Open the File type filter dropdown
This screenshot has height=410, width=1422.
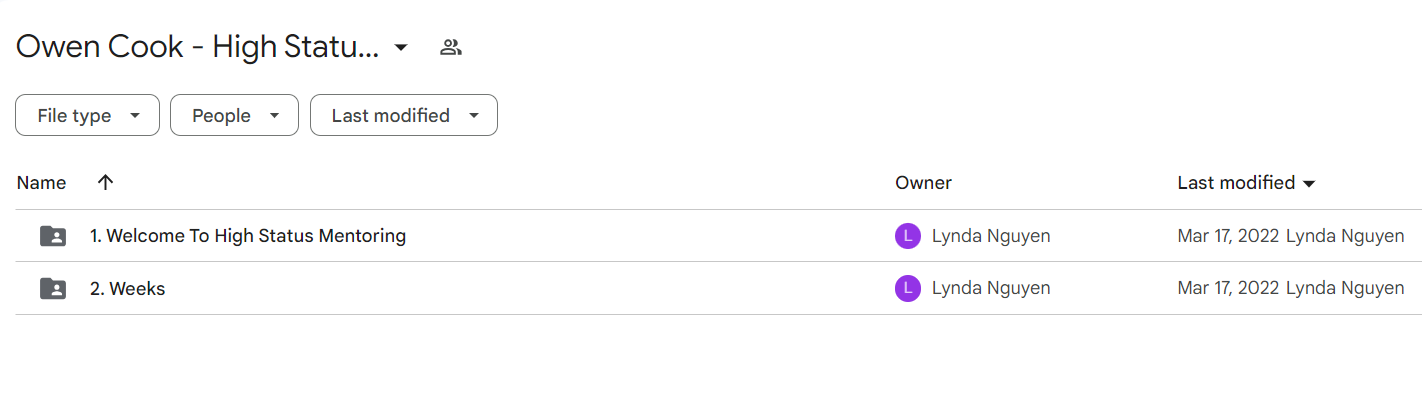pos(87,115)
